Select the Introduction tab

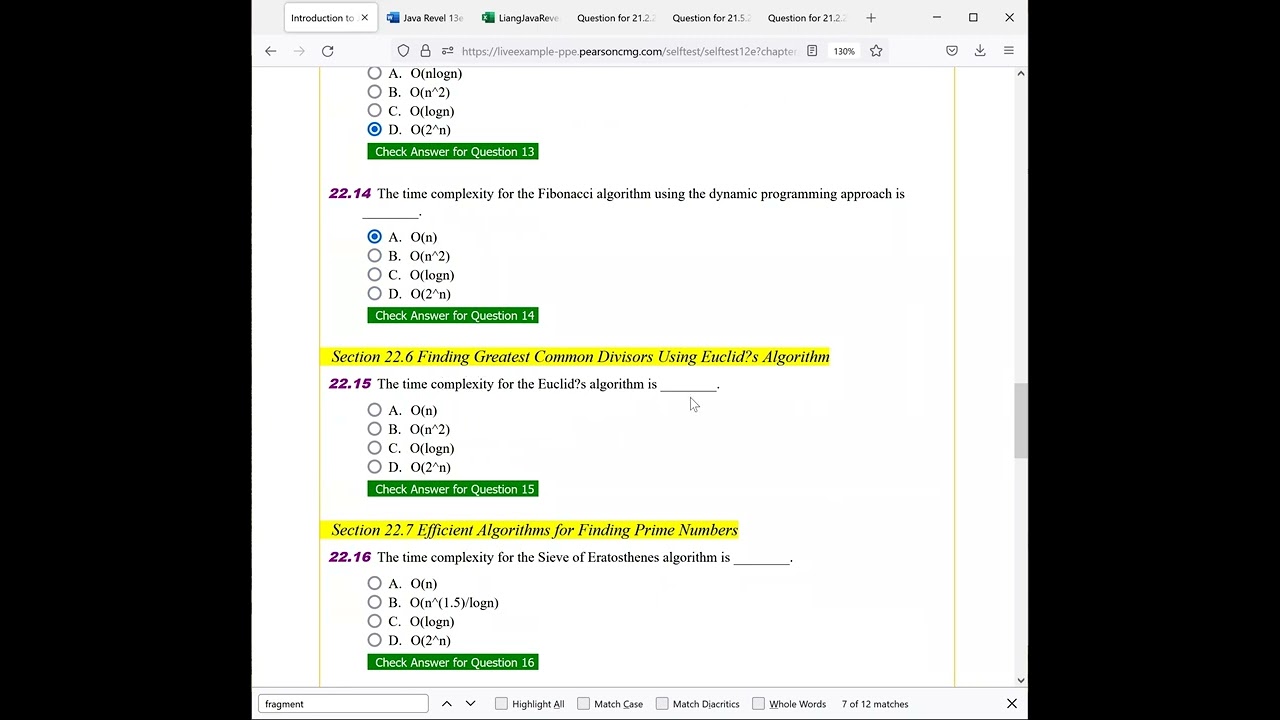(322, 18)
